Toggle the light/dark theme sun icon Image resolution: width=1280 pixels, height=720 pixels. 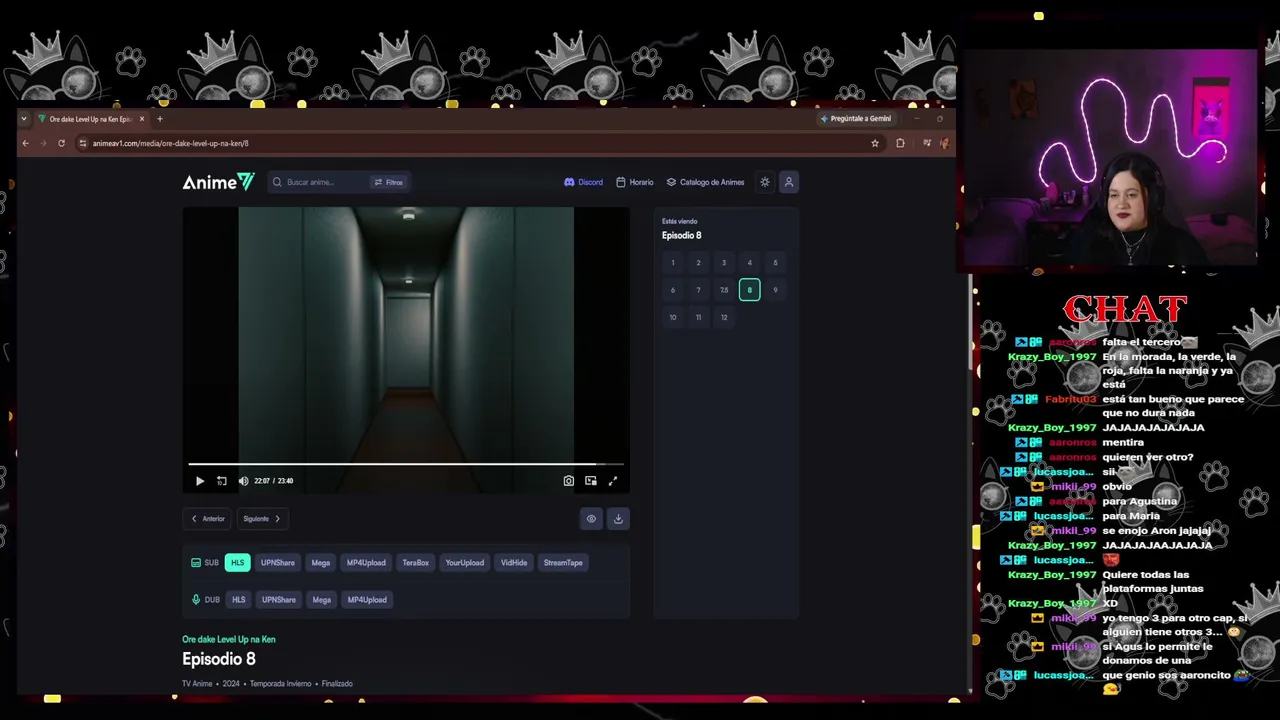(765, 182)
